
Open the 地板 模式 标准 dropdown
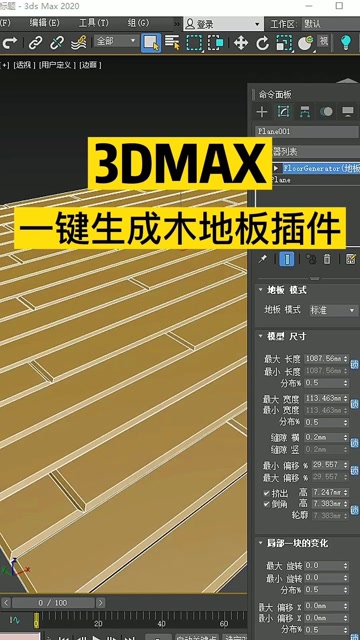click(x=333, y=310)
